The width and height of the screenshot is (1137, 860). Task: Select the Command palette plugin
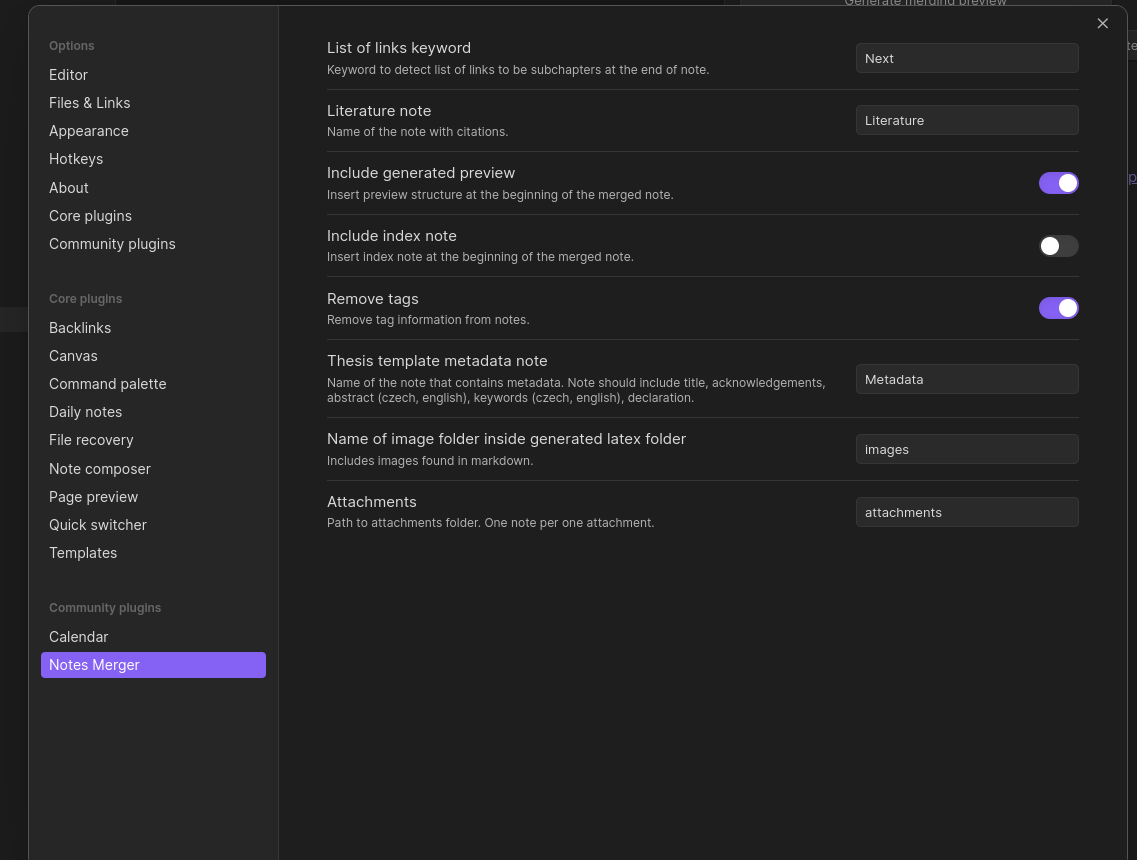(107, 383)
